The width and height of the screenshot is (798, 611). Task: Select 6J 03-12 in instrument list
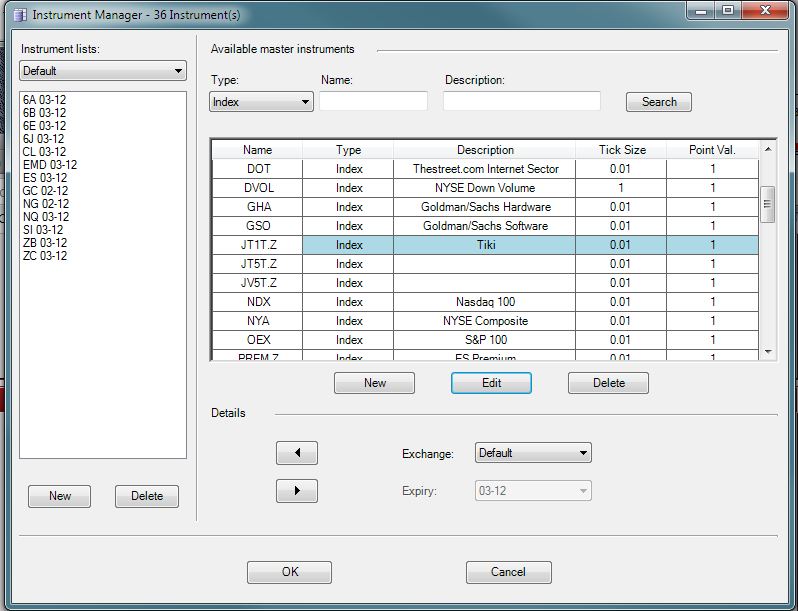(x=43, y=139)
